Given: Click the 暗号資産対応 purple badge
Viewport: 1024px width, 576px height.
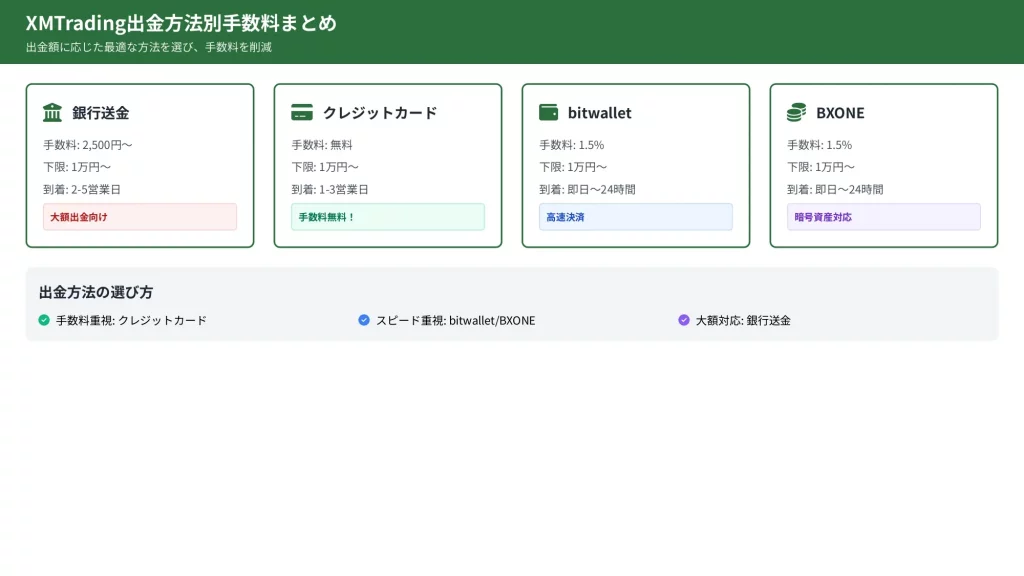Looking at the screenshot, I should (884, 217).
